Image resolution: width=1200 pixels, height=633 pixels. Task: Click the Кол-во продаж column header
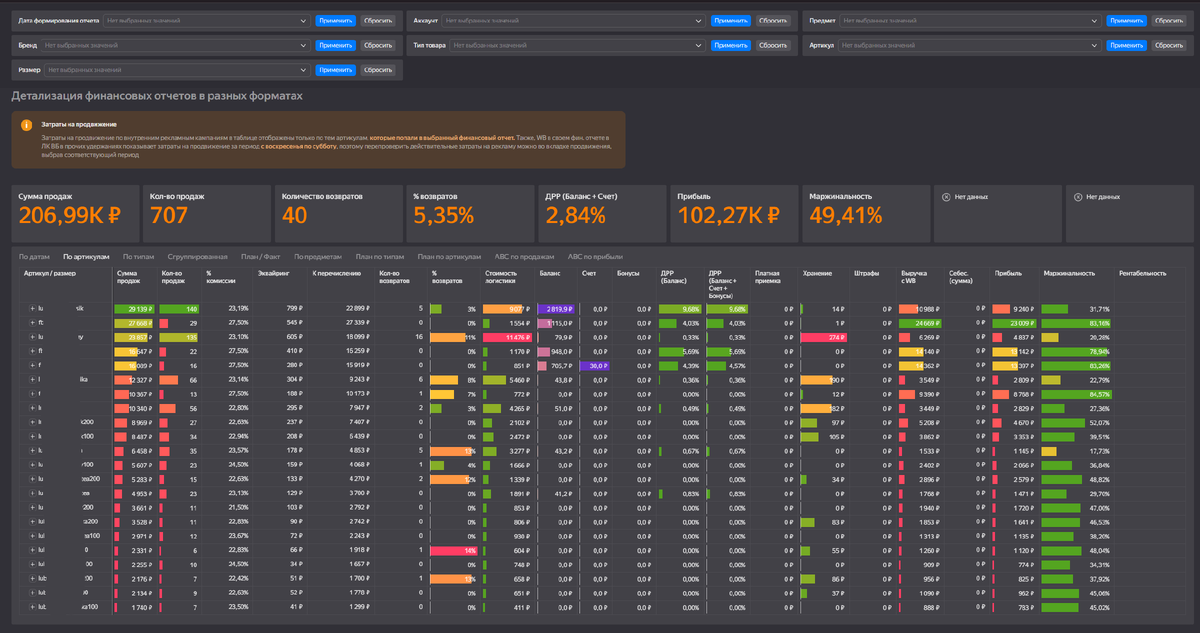pyautogui.click(x=173, y=276)
